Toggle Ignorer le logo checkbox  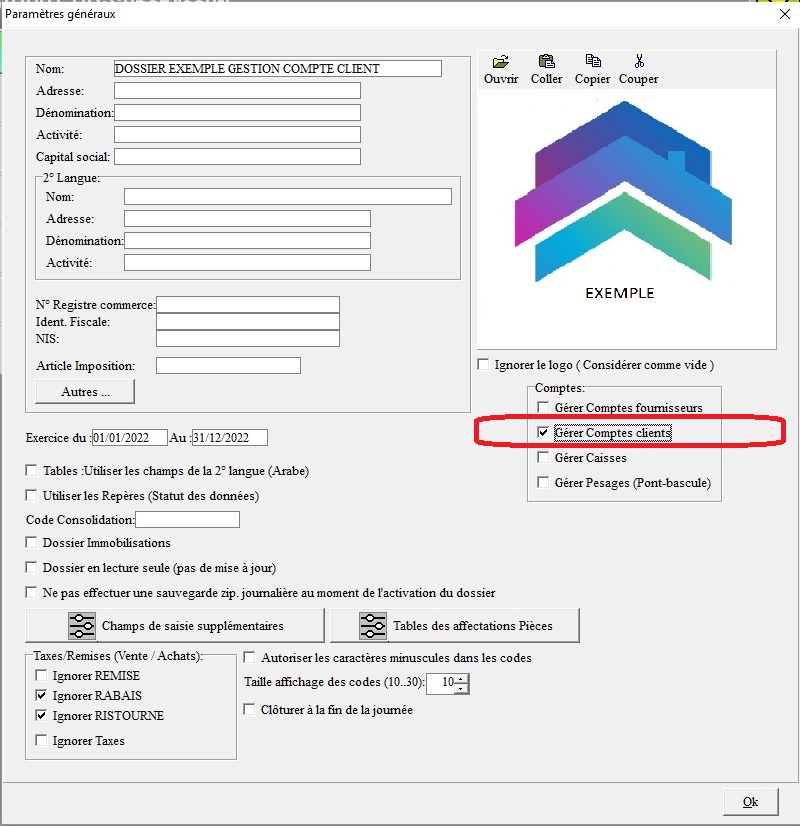coord(483,365)
